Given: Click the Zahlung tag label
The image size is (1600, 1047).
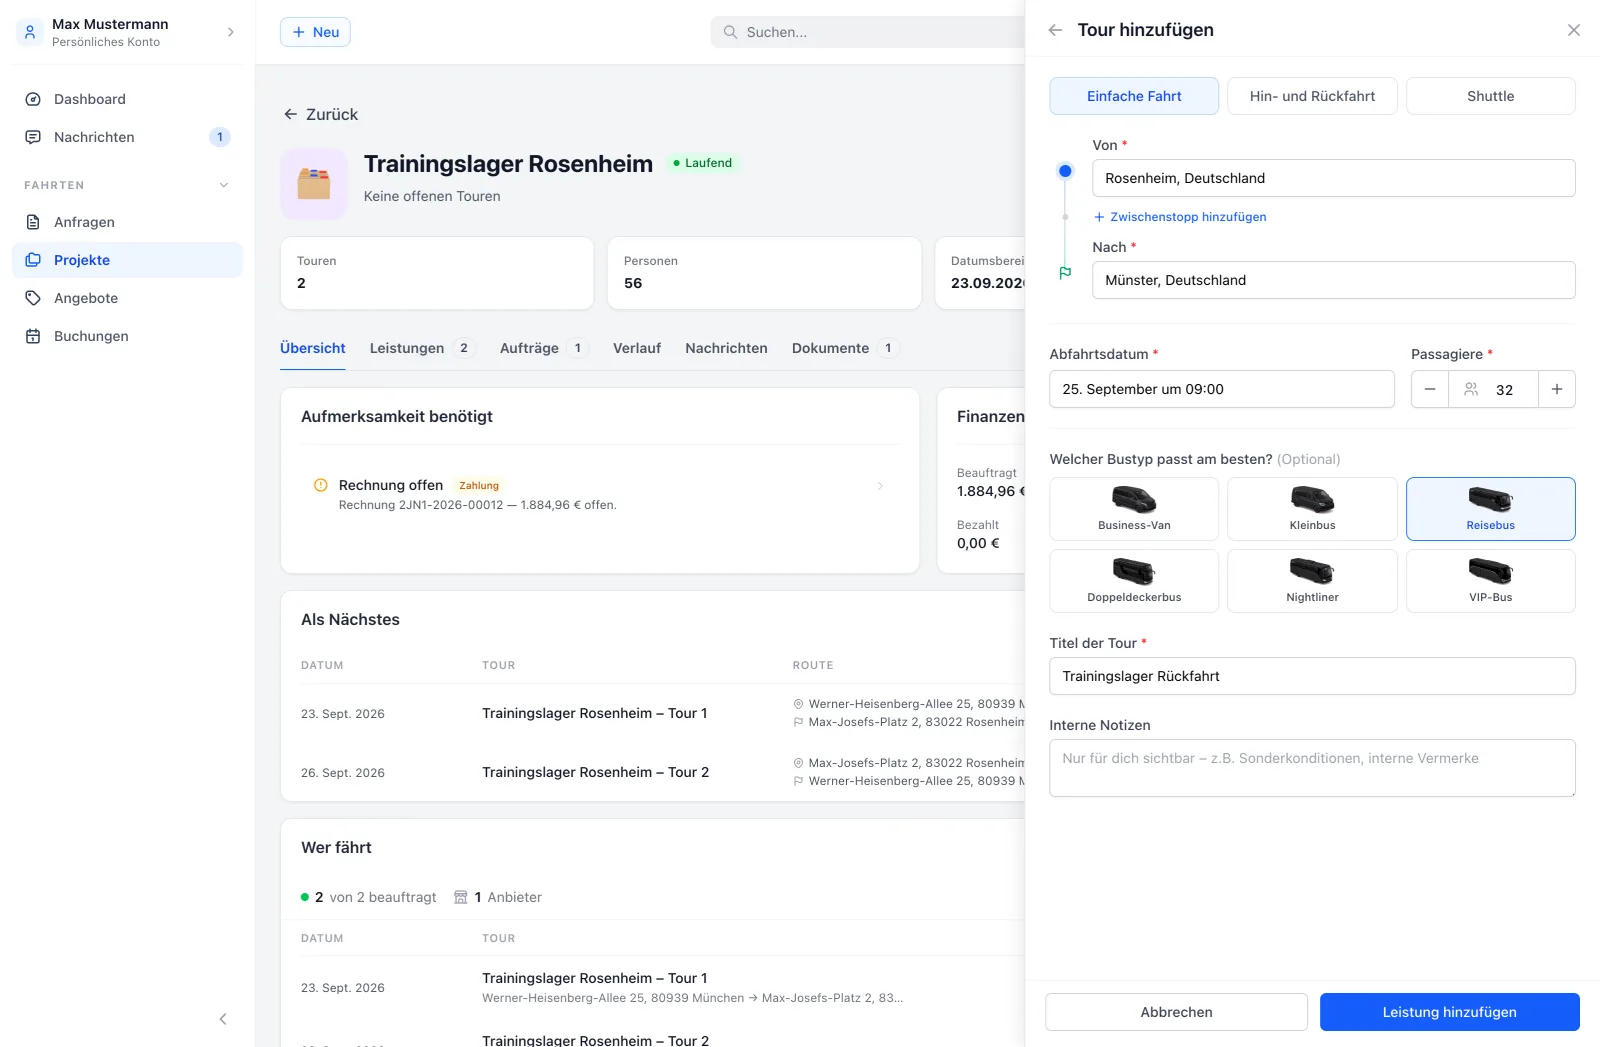Looking at the screenshot, I should [479, 486].
